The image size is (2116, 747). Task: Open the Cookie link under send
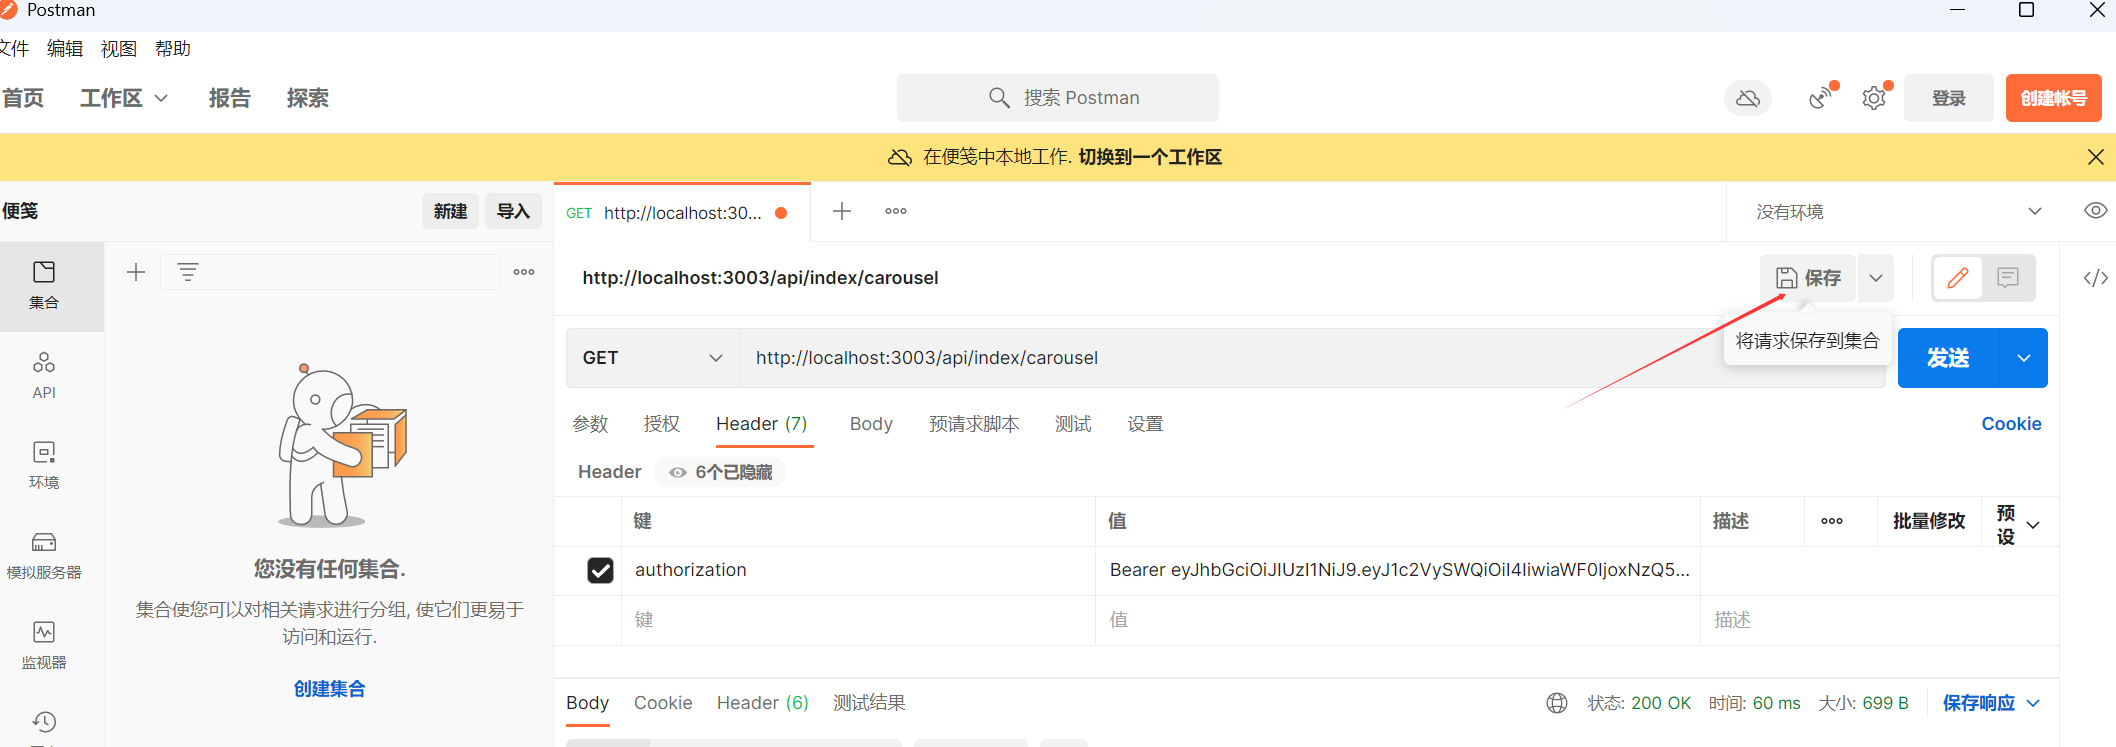(x=2012, y=424)
